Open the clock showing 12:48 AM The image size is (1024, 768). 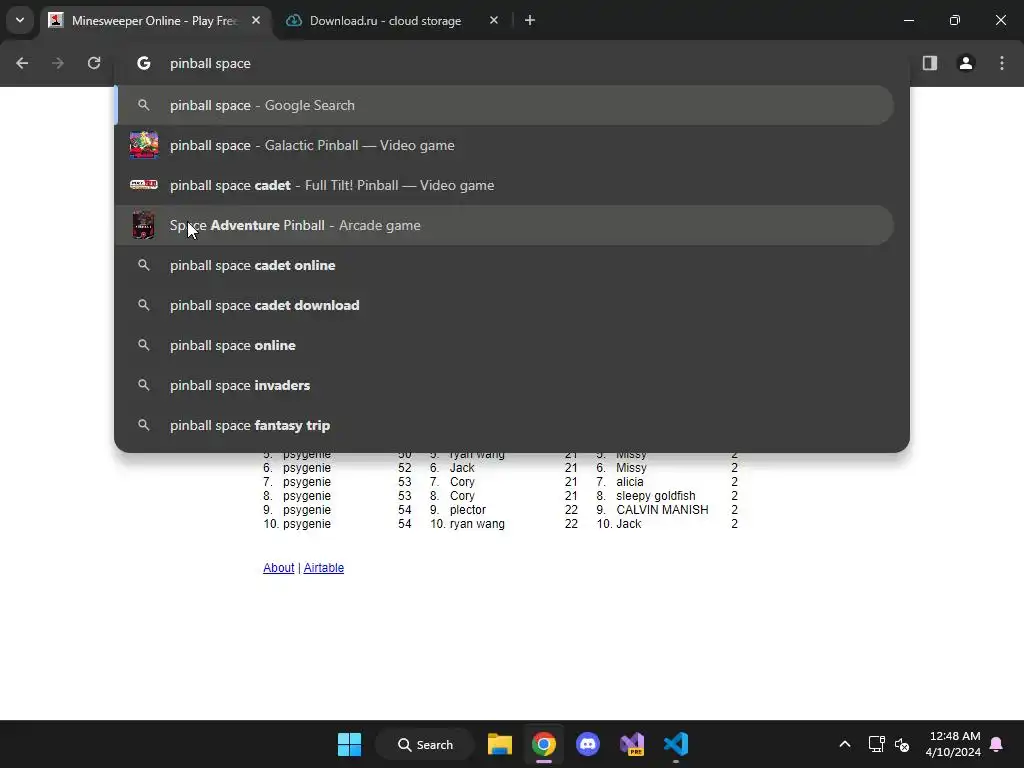click(953, 744)
